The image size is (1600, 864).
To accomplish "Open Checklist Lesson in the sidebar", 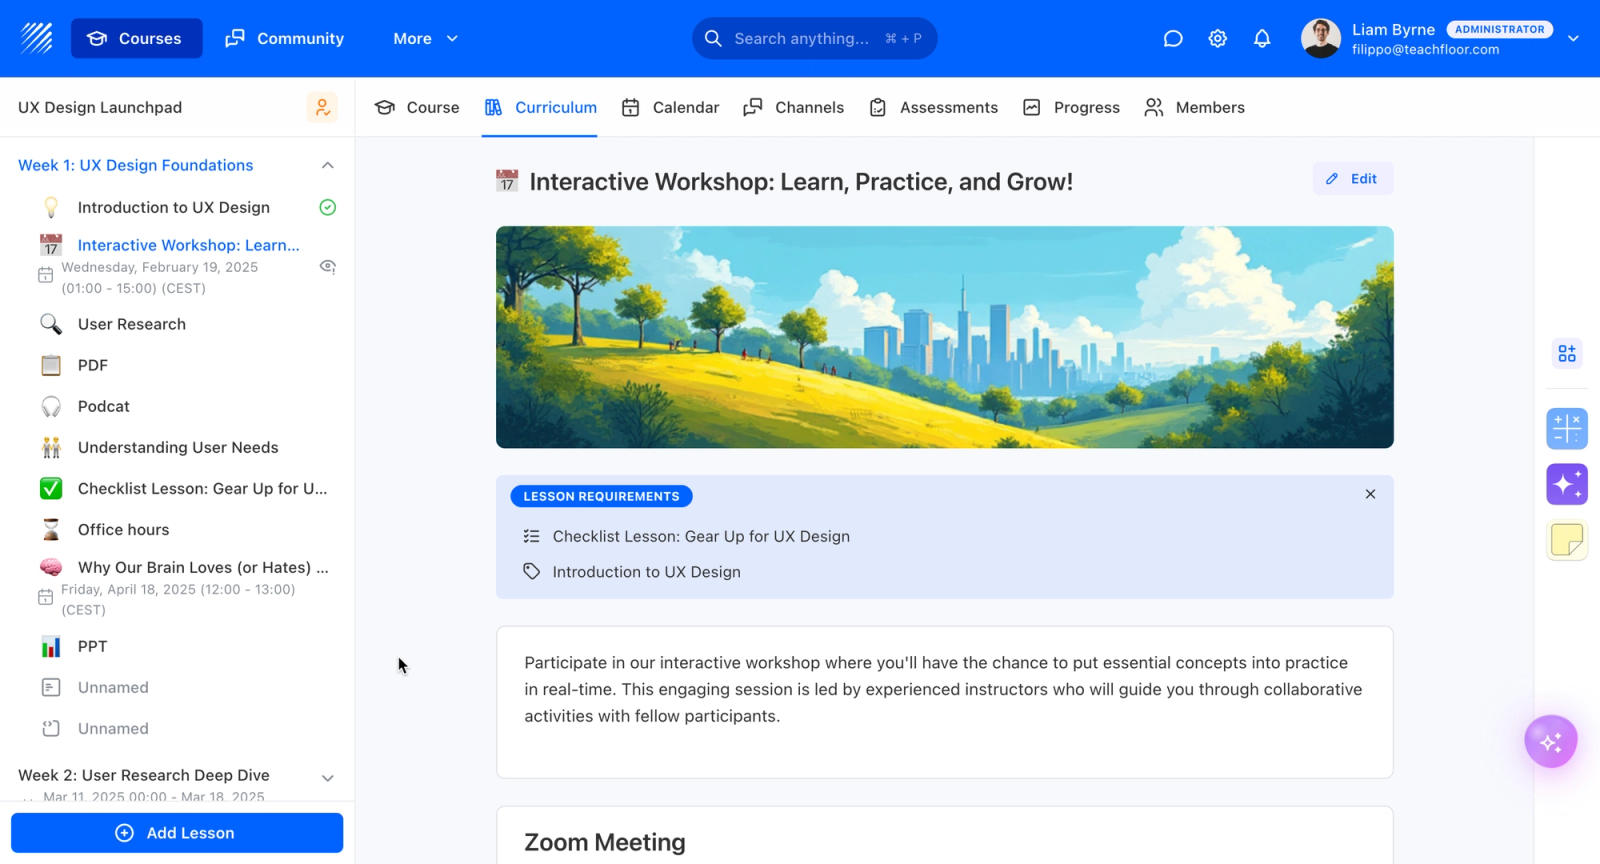I will pyautogui.click(x=203, y=488).
